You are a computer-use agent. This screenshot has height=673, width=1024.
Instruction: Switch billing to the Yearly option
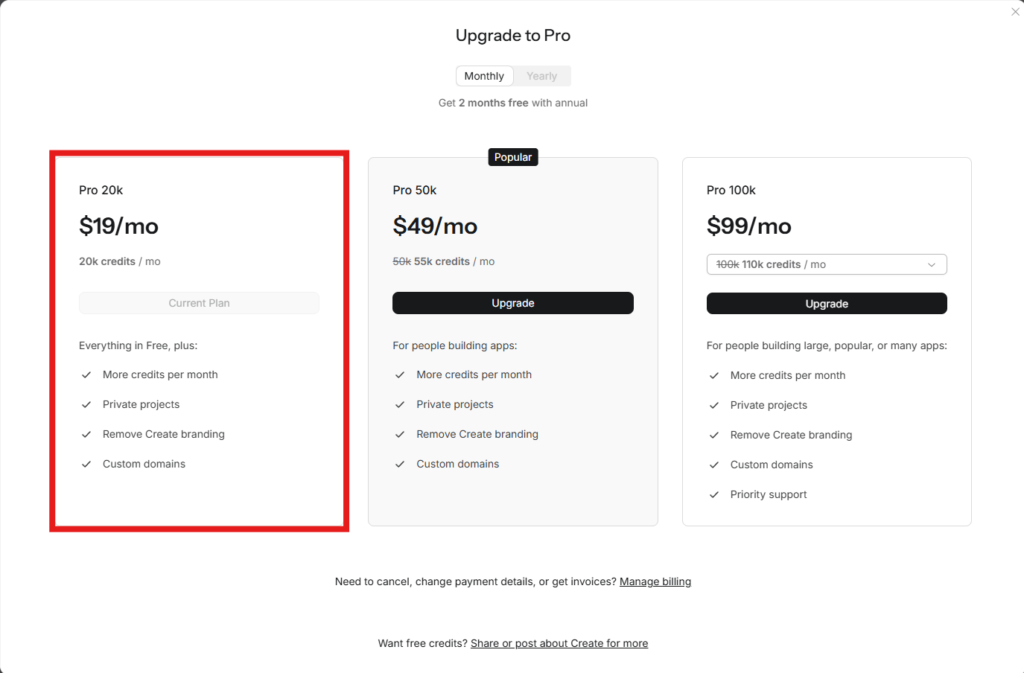541,76
